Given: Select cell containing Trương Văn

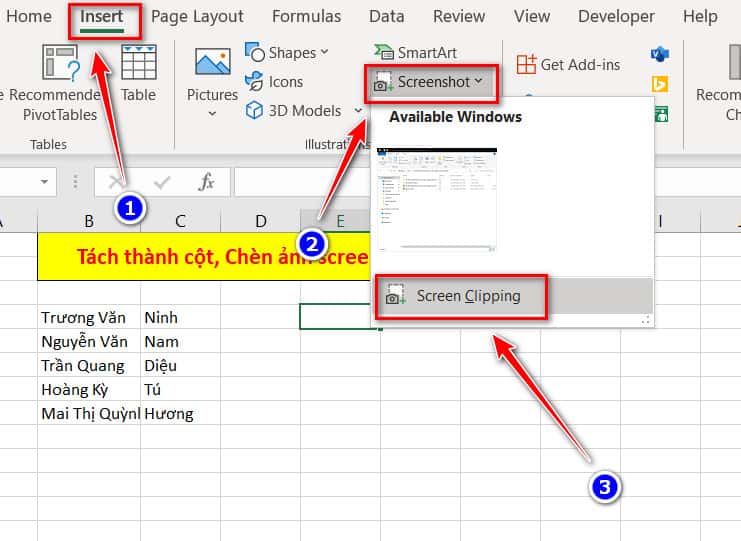Looking at the screenshot, I should click(x=89, y=317).
